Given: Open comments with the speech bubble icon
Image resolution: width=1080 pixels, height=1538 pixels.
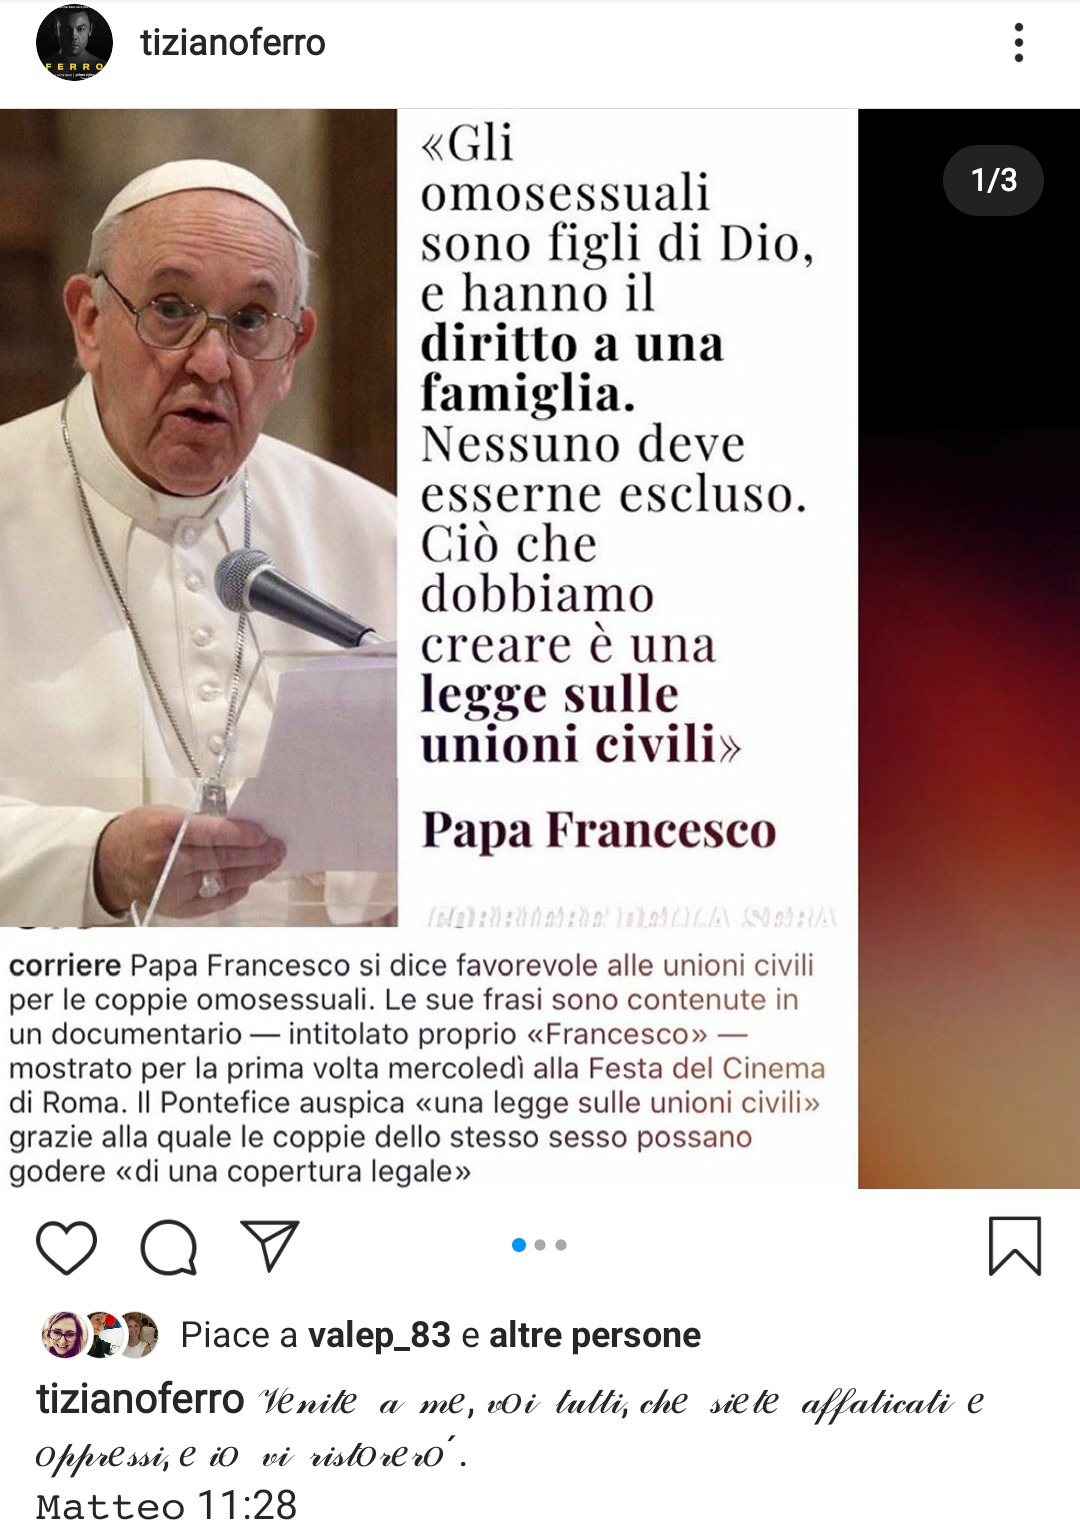Looking at the screenshot, I should click(169, 1247).
